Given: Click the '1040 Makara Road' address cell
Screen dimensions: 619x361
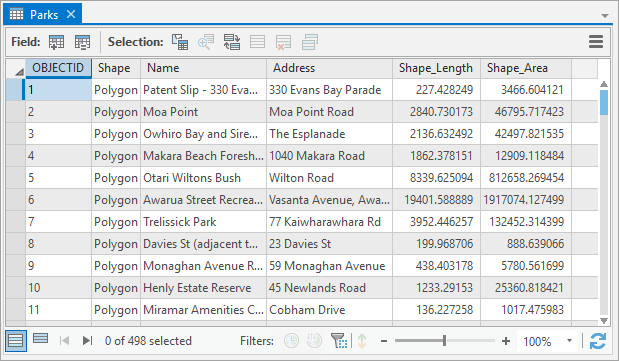Looking at the screenshot, I should [x=329, y=156].
